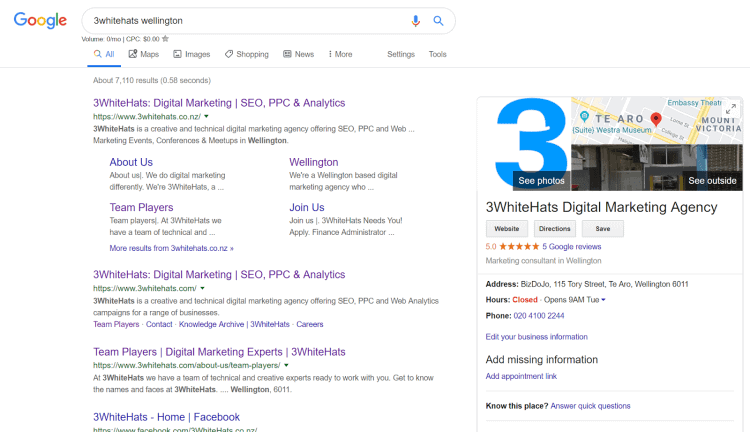Viewport: 750px width, 432px height.
Task: Expand the opening hours dropdown arrow
Action: click(603, 299)
